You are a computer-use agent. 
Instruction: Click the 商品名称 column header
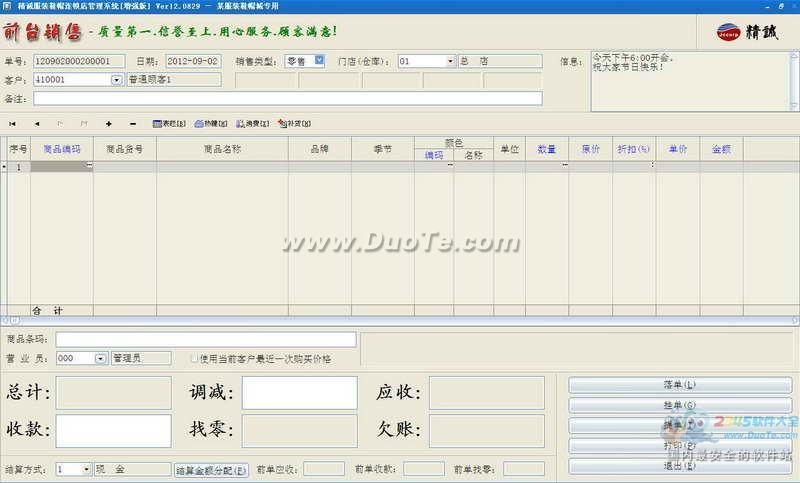pyautogui.click(x=222, y=149)
